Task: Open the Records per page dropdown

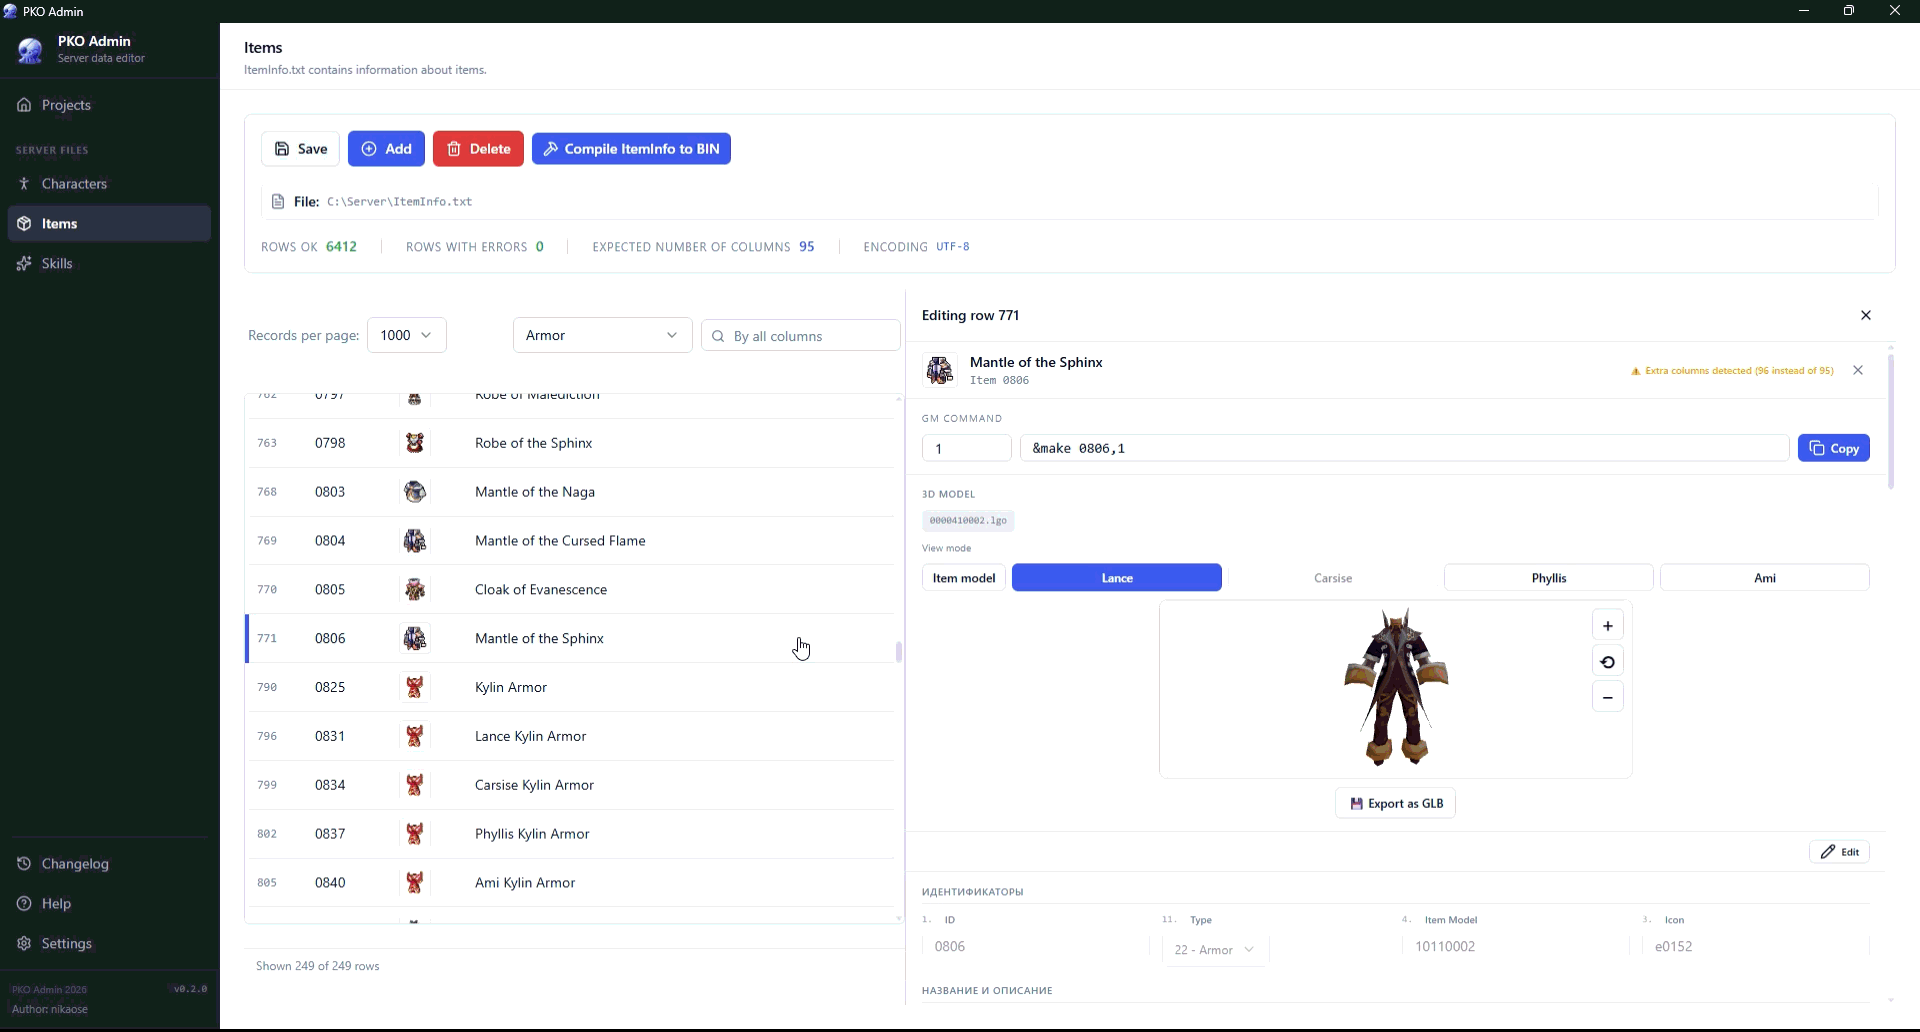Action: tap(406, 335)
